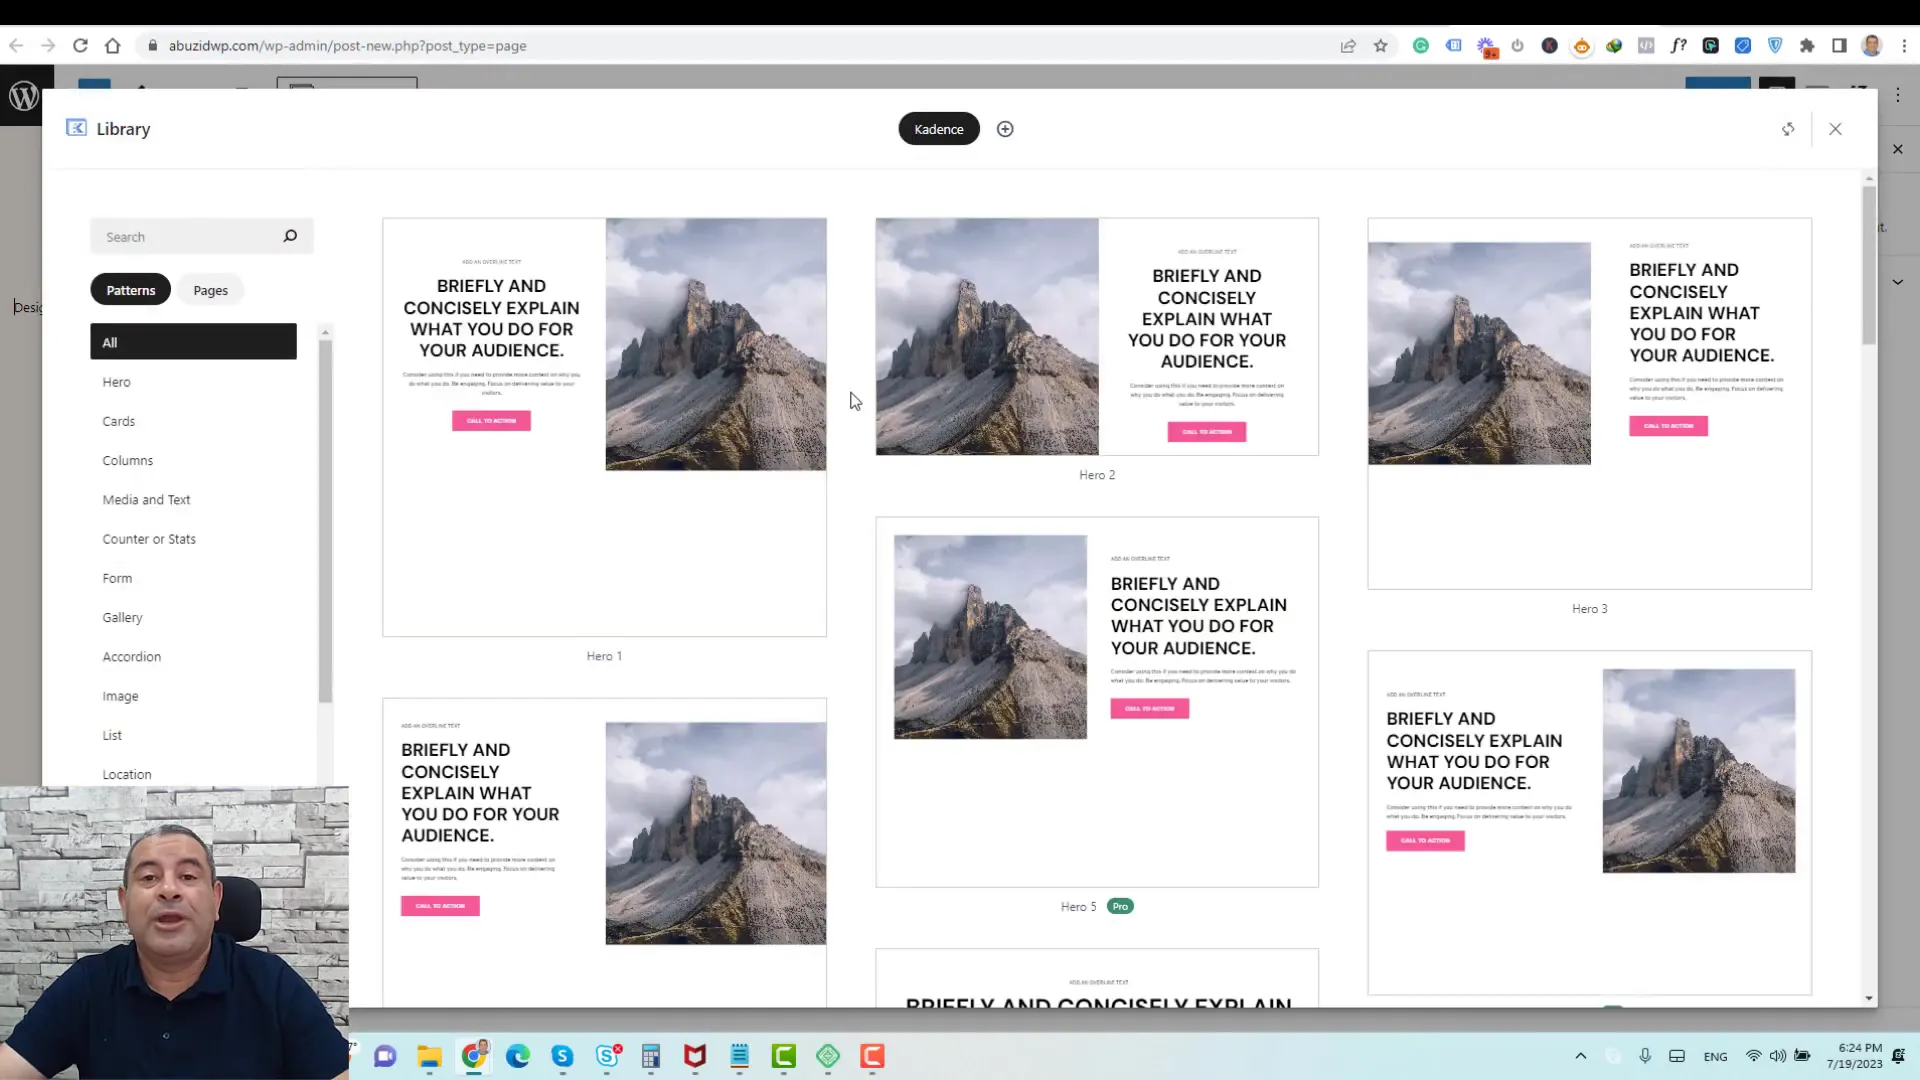This screenshot has height=1080, width=1920.
Task: Select the Cards category filter
Action: (x=119, y=419)
